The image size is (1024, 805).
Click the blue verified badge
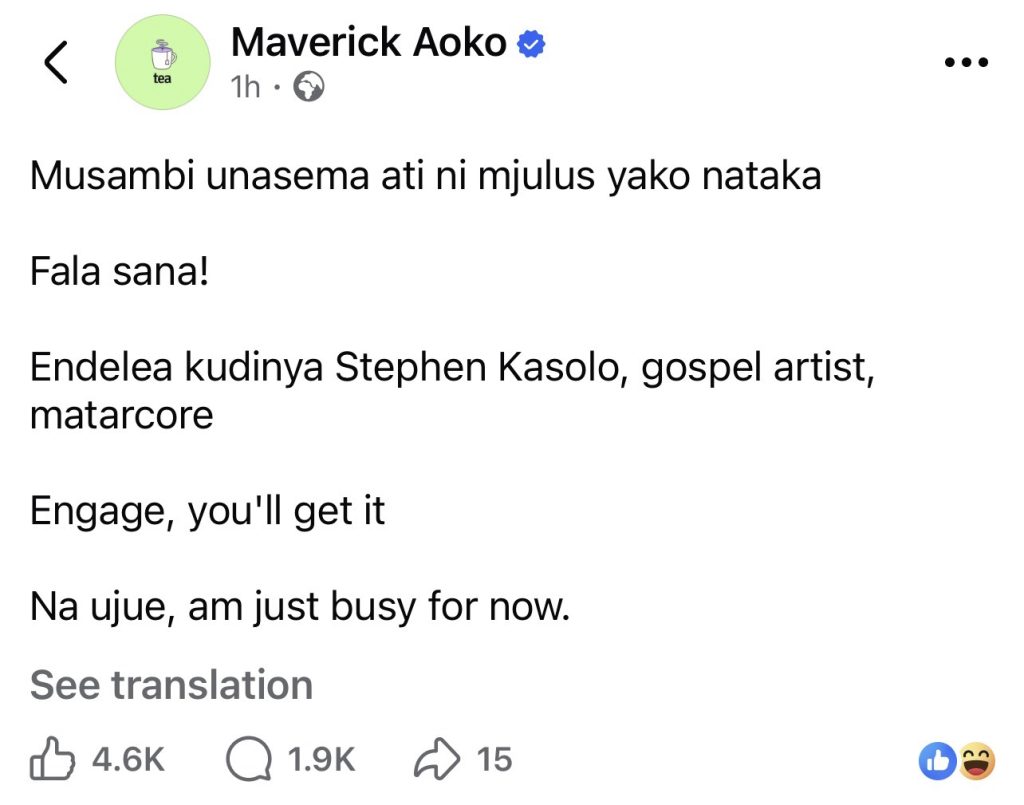531,44
